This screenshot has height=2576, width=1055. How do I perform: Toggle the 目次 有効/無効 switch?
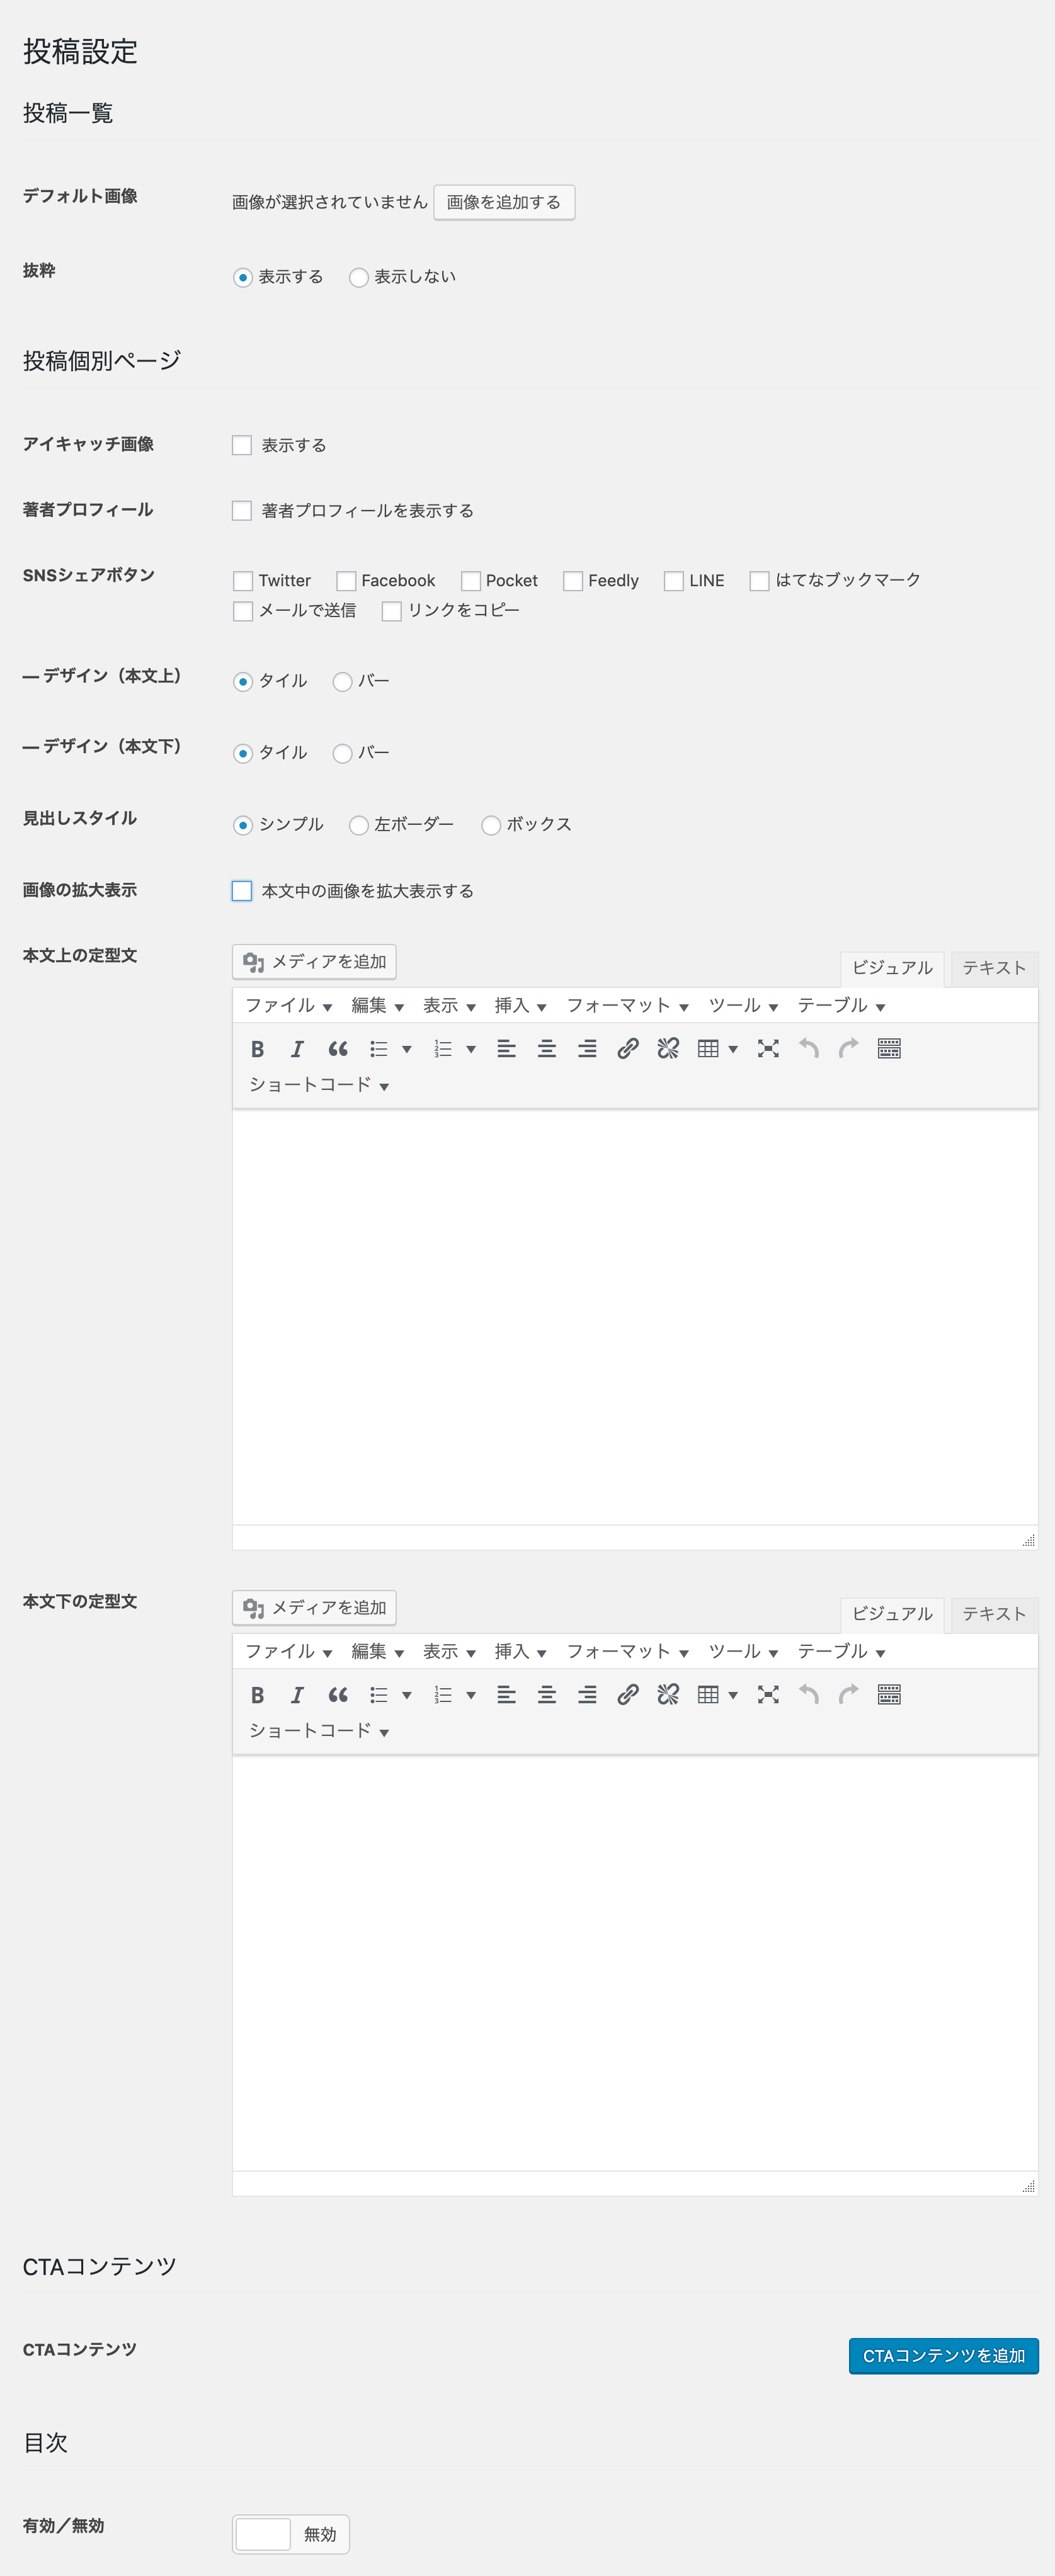(291, 2534)
